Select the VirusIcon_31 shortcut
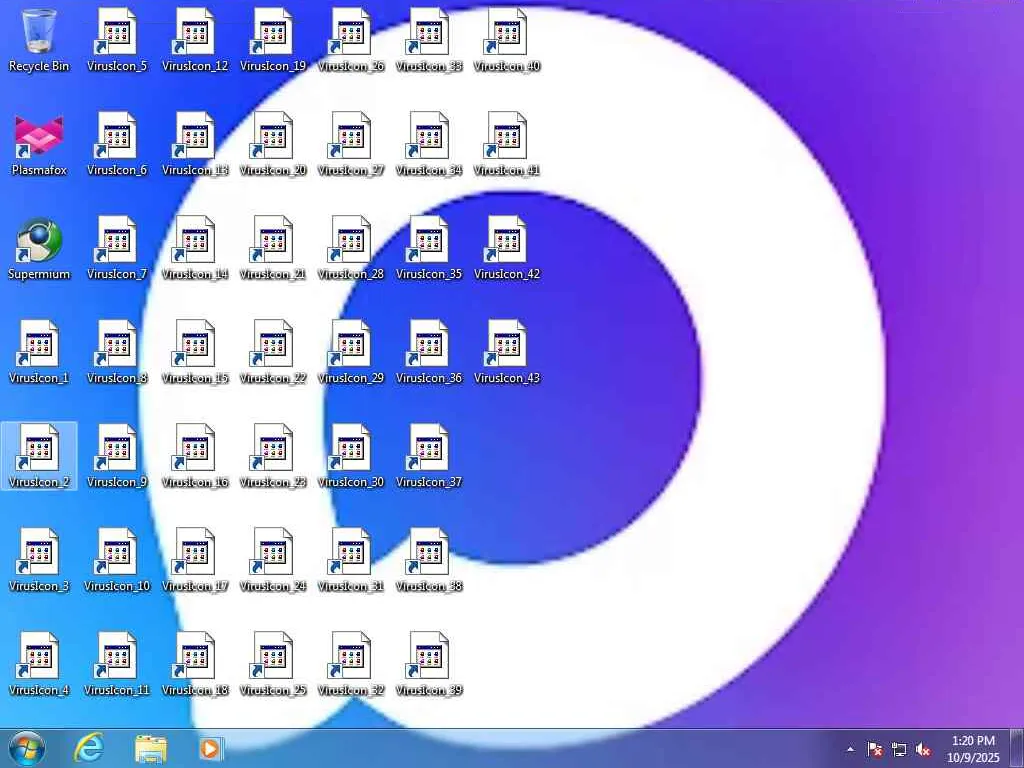 point(351,560)
